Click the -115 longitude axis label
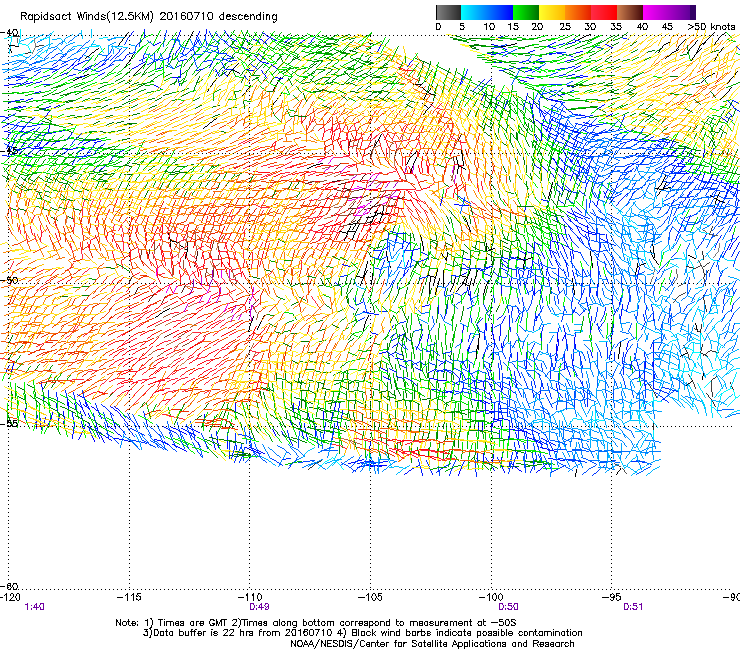 (x=129, y=597)
